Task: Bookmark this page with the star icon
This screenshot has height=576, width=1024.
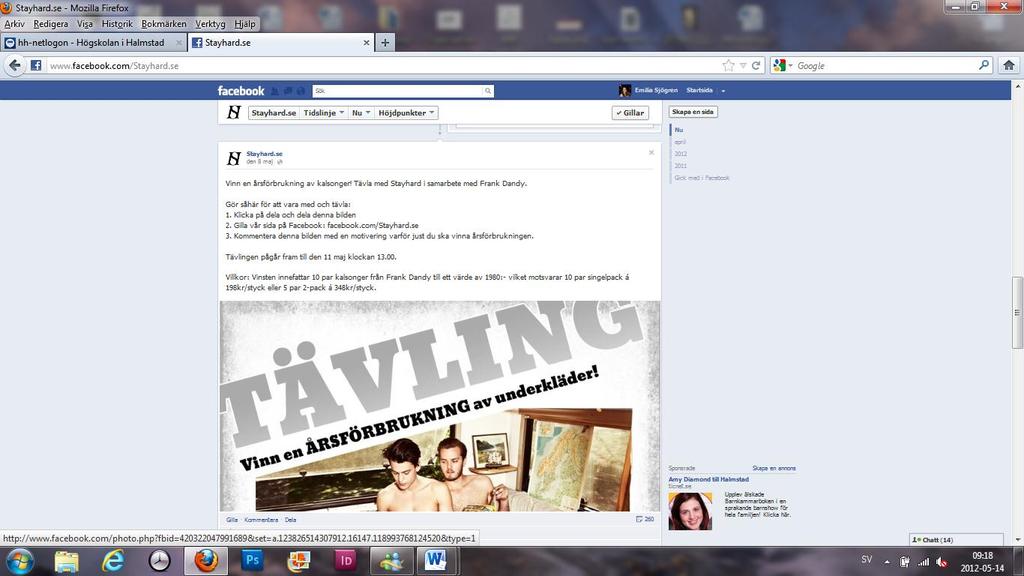Action: pos(728,65)
